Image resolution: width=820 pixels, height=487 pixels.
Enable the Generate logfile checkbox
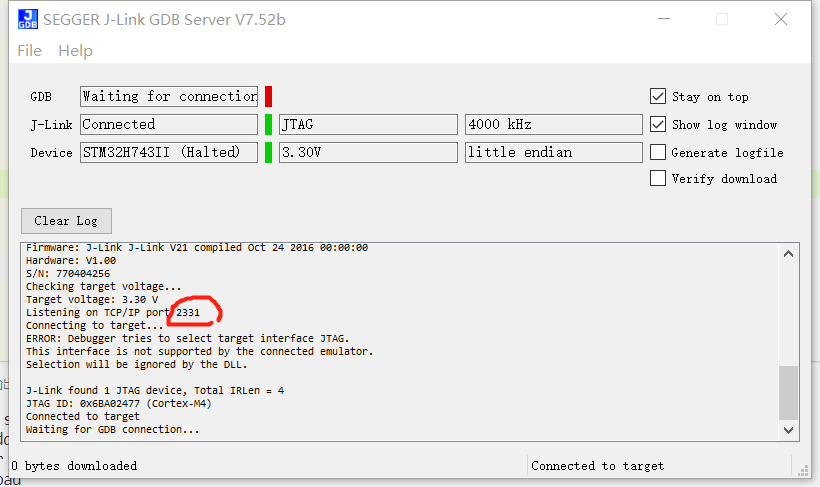pyautogui.click(x=658, y=152)
